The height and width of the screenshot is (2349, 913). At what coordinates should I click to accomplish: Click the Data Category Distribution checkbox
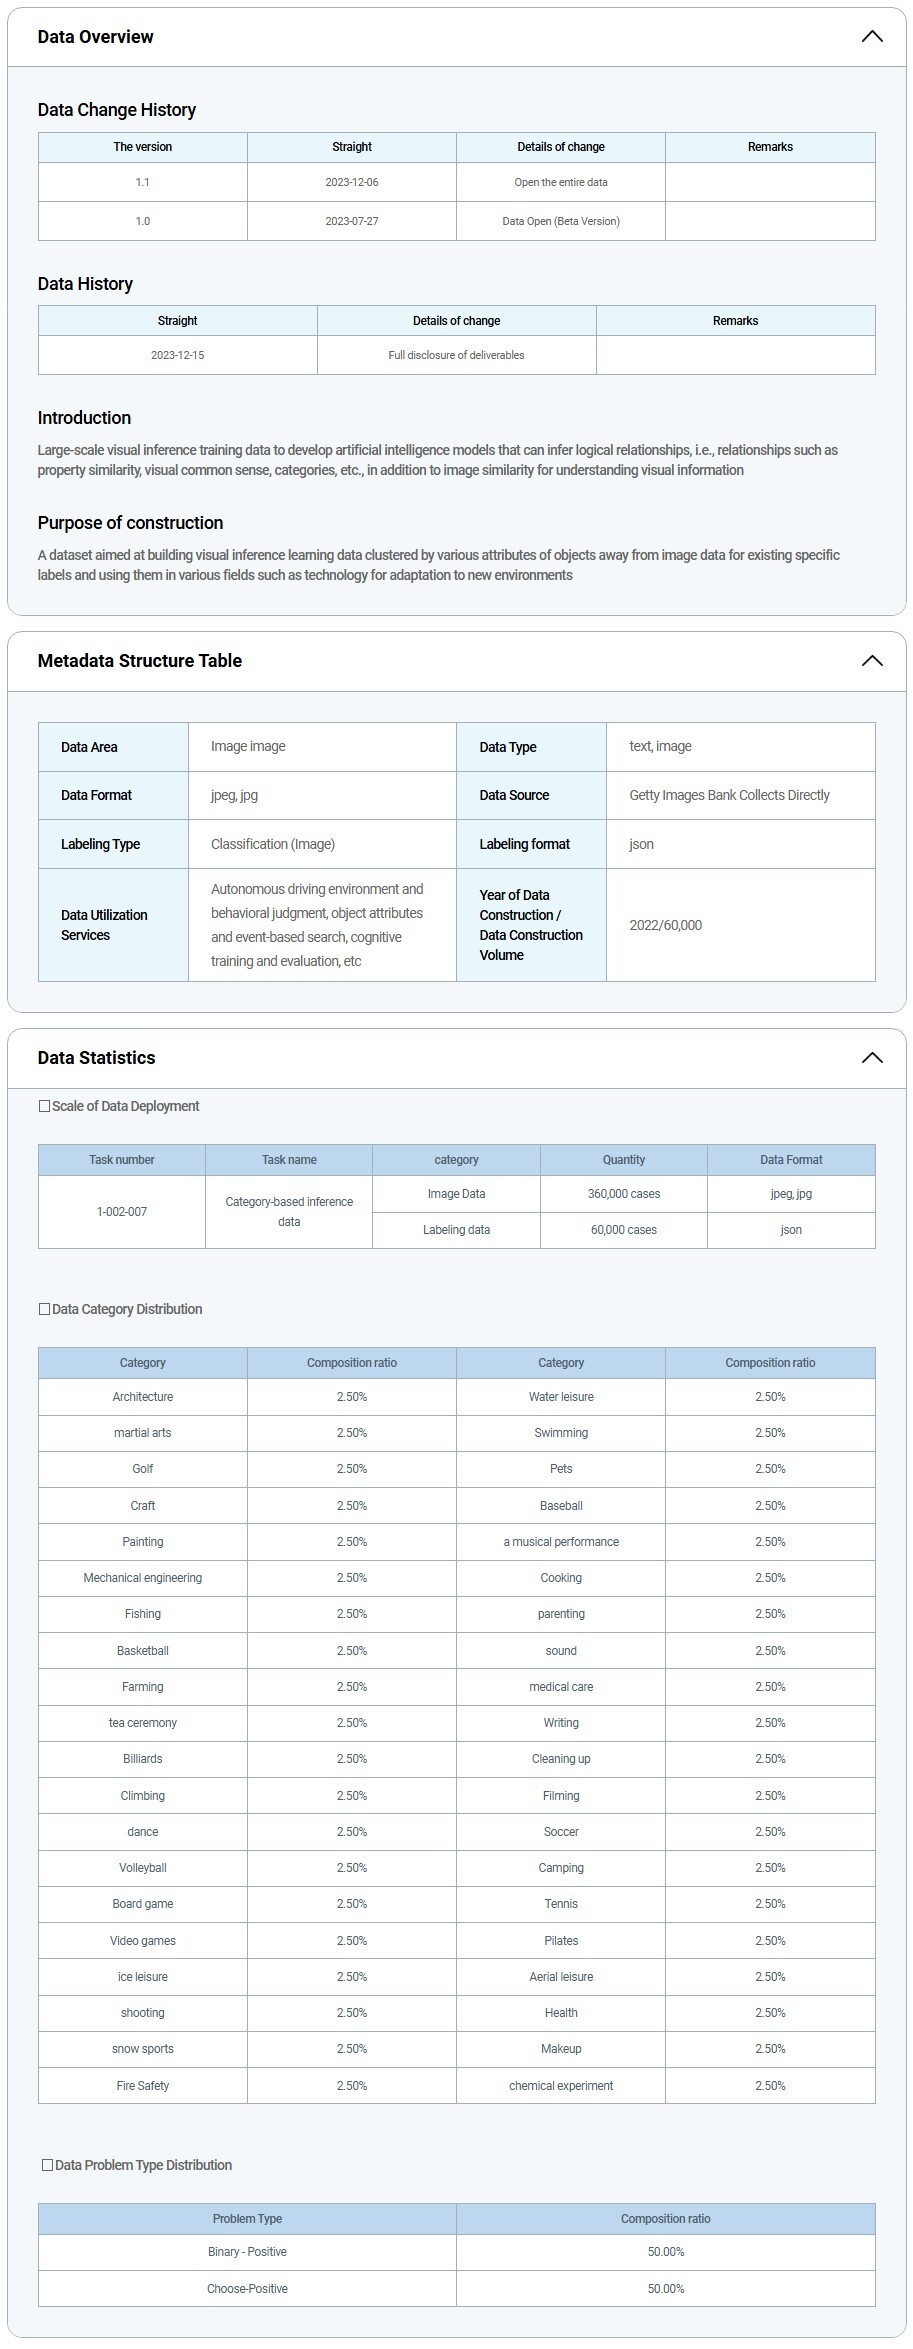pyautogui.click(x=44, y=1309)
